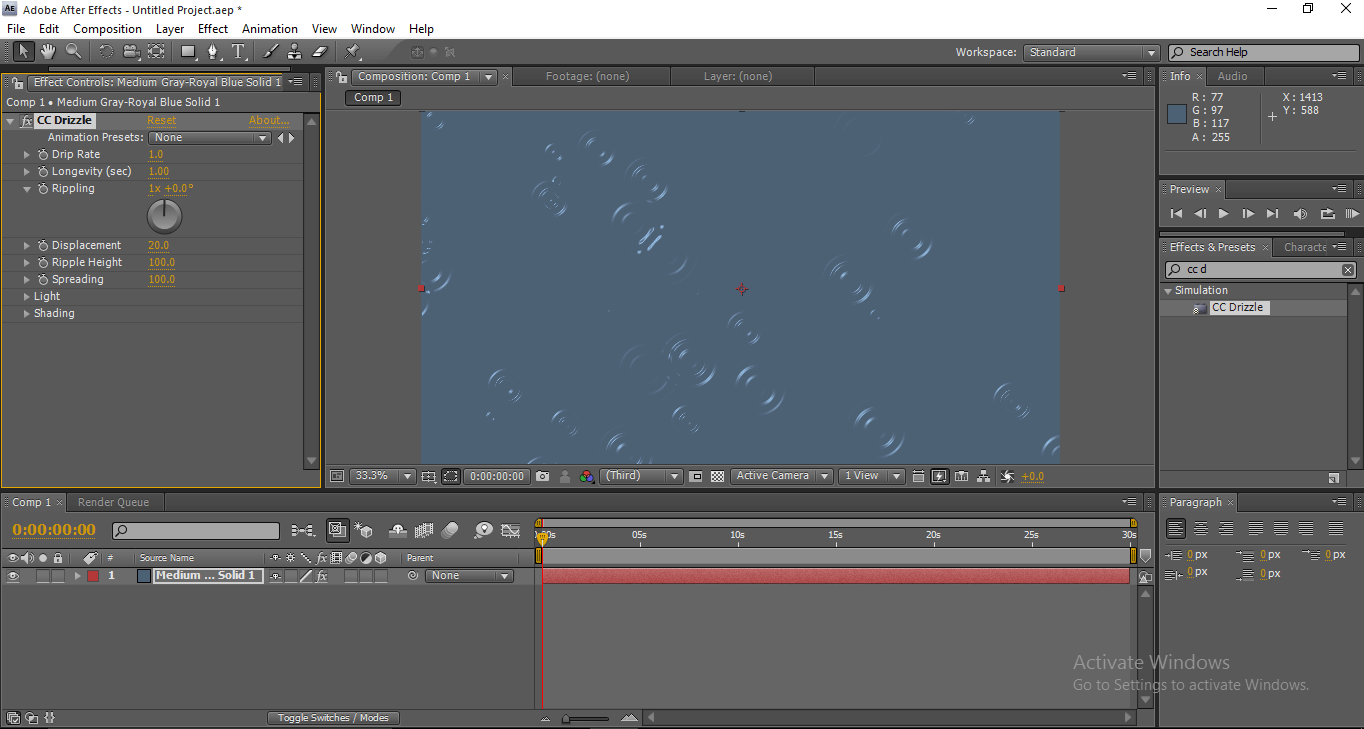Toggle the transparency grid in viewer
1364x729 pixels.
pos(717,477)
